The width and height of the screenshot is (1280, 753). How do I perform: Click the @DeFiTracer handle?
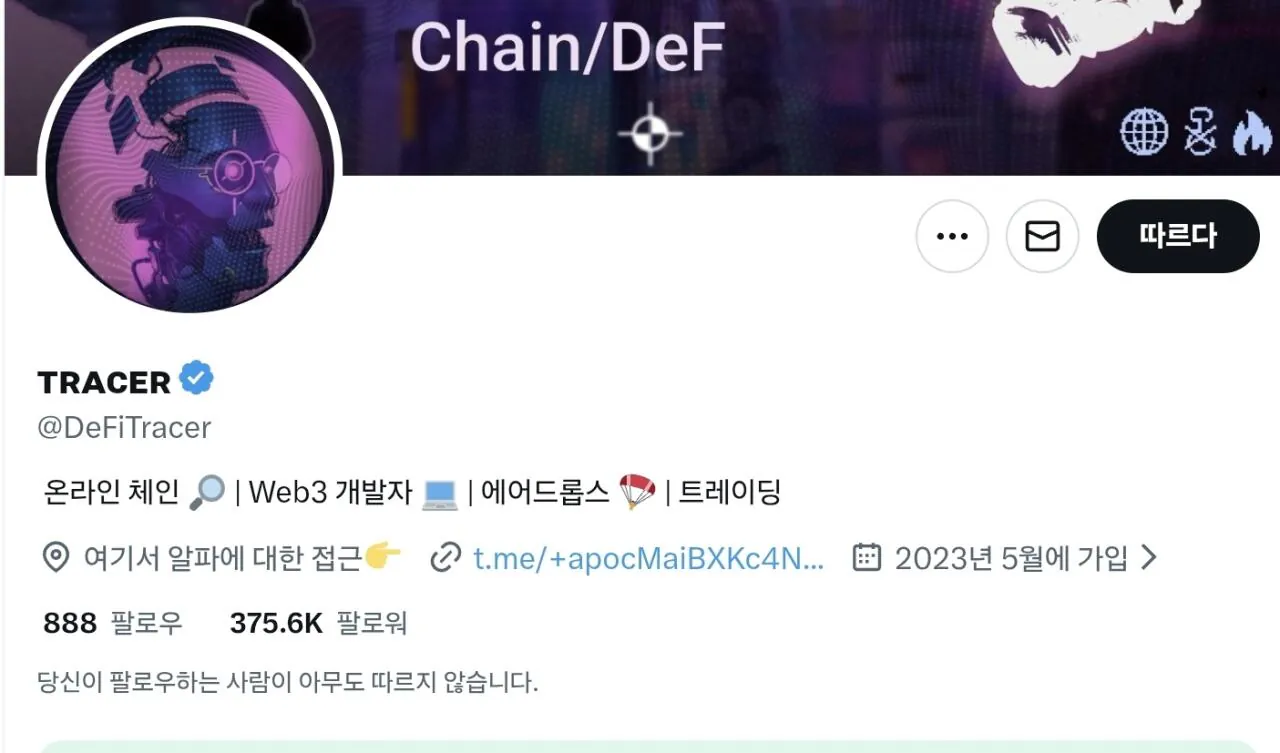pyautogui.click(x=124, y=428)
